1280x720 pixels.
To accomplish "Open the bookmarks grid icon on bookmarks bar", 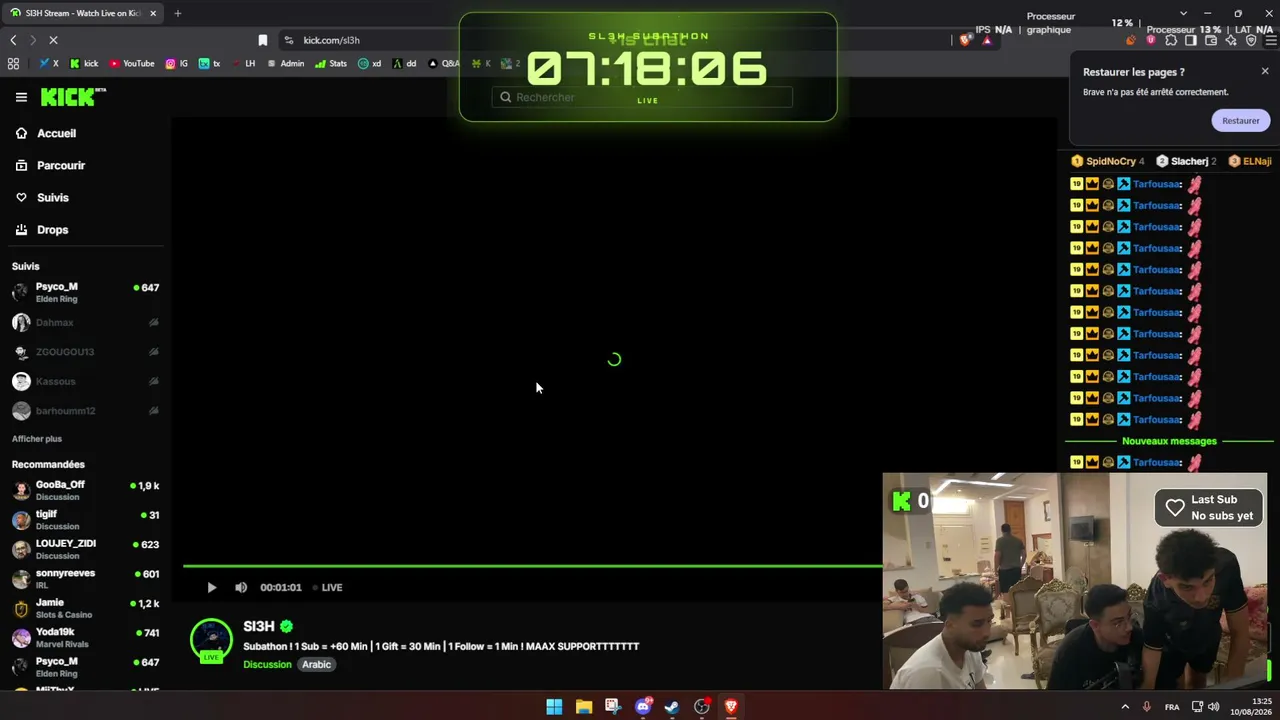I will [x=13, y=63].
